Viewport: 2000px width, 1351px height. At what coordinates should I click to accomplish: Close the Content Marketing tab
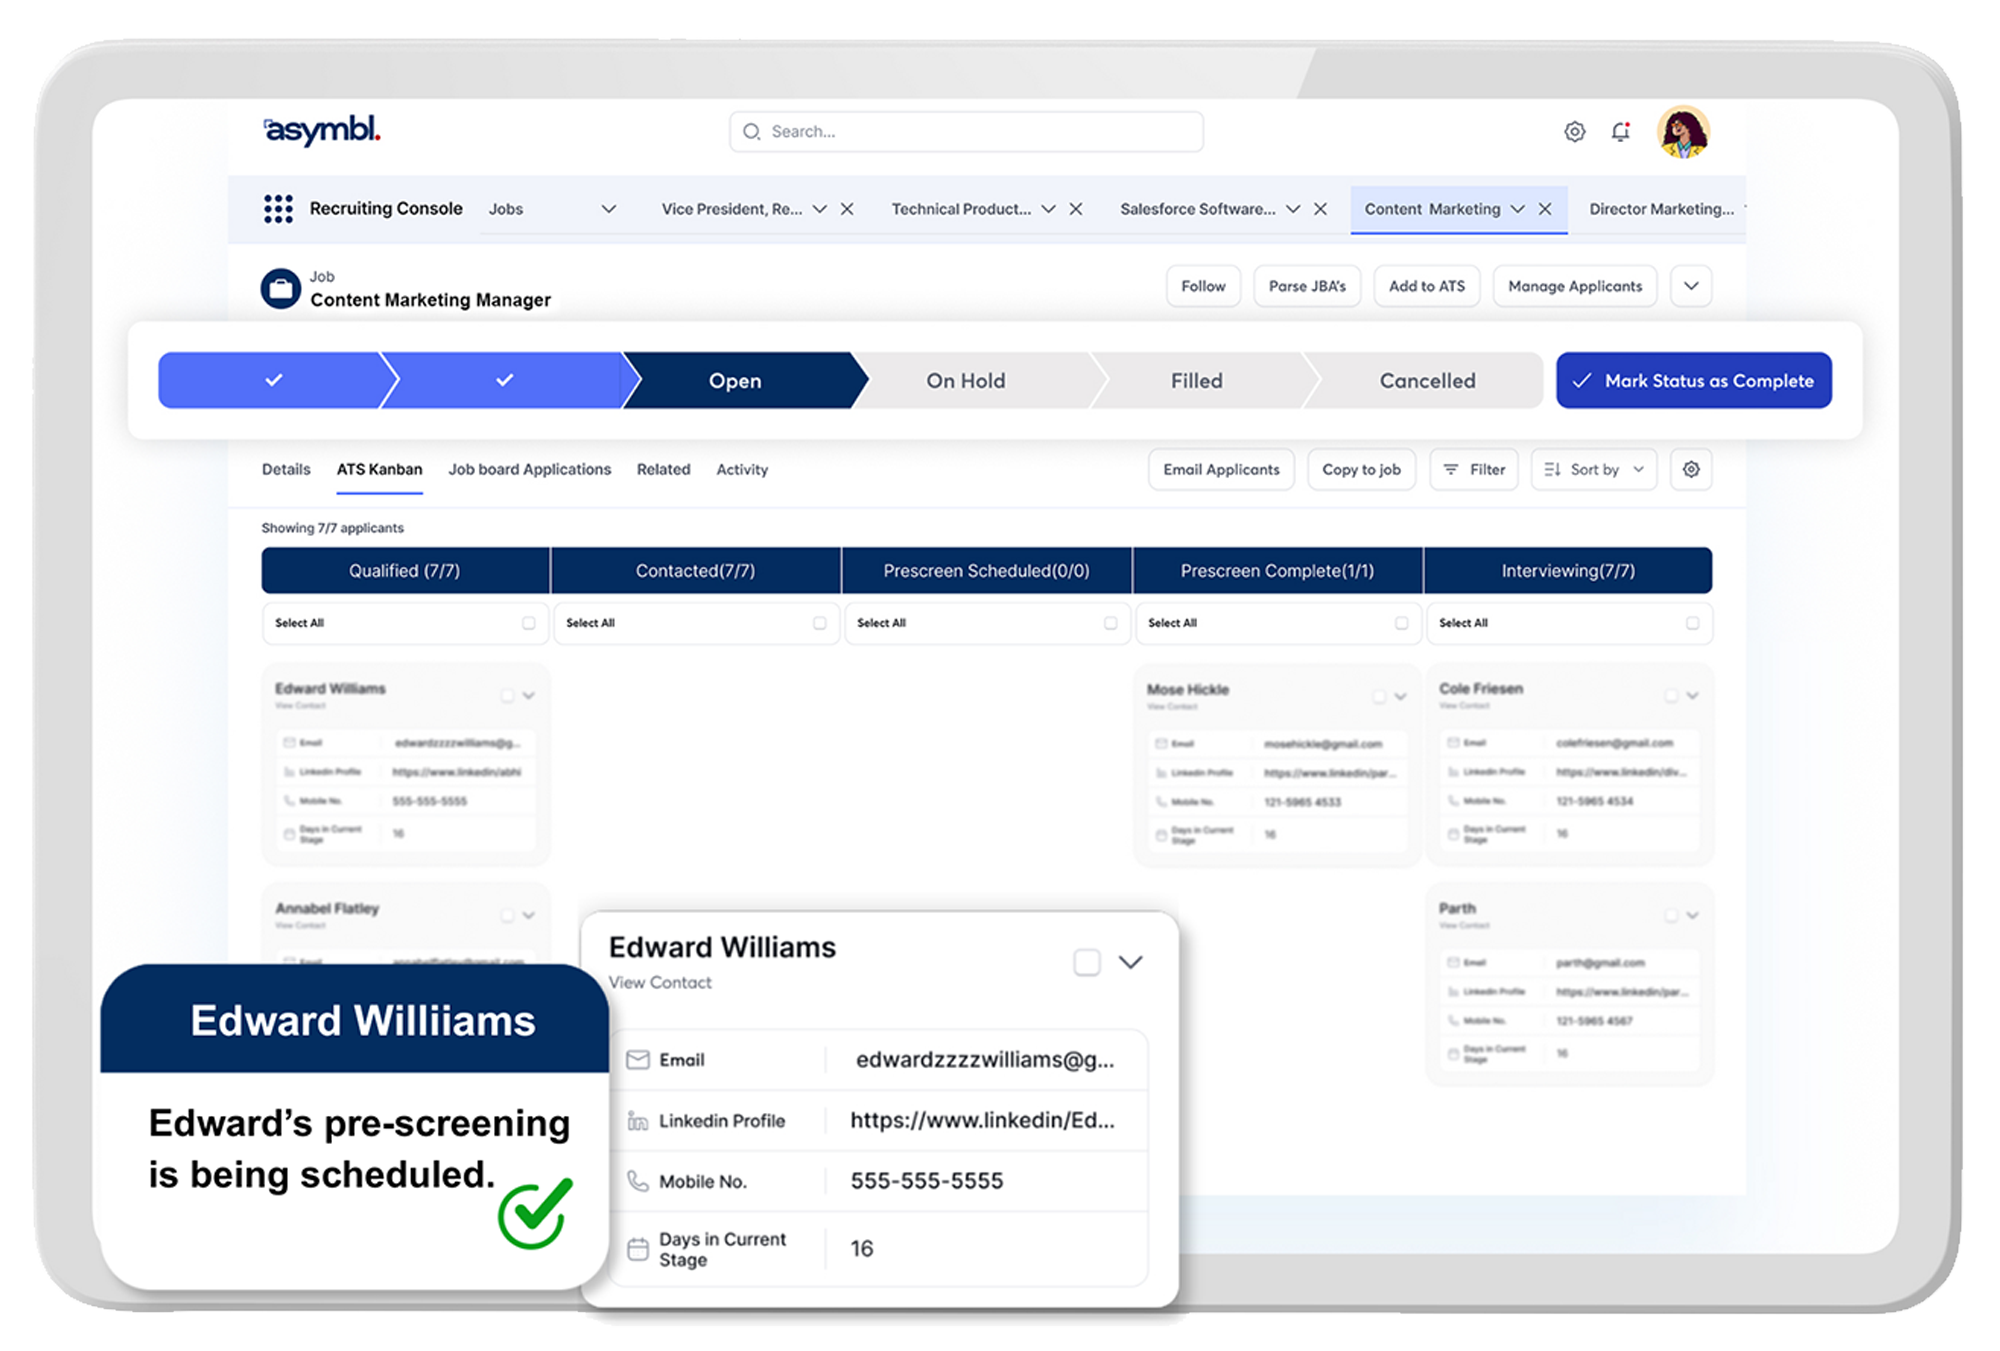pyautogui.click(x=1545, y=209)
